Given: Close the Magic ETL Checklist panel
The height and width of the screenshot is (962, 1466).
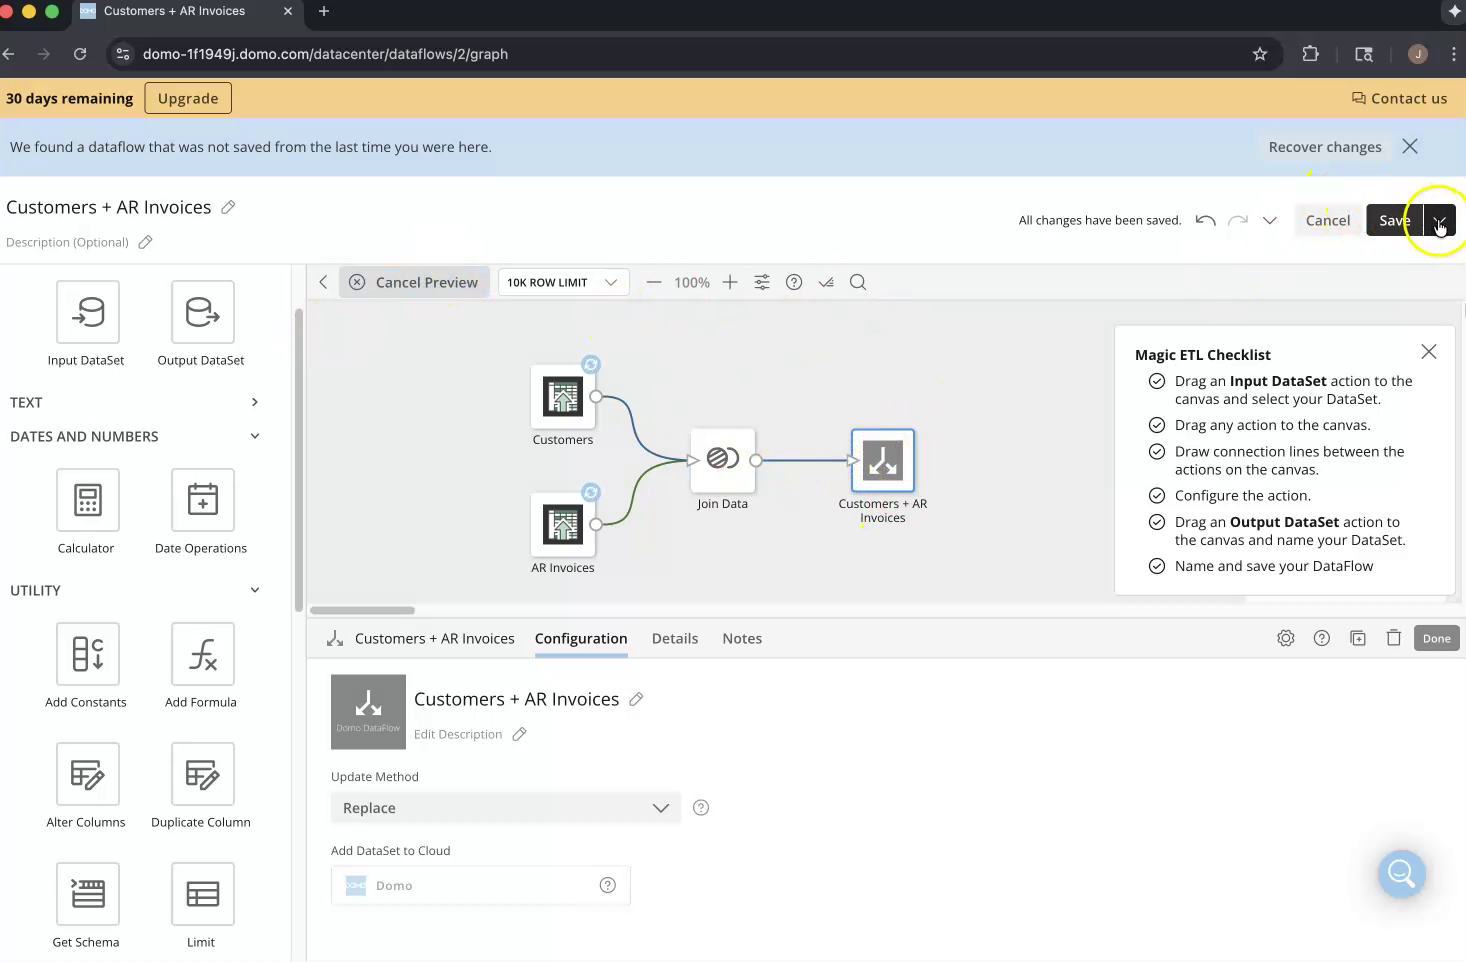Looking at the screenshot, I should point(1429,351).
